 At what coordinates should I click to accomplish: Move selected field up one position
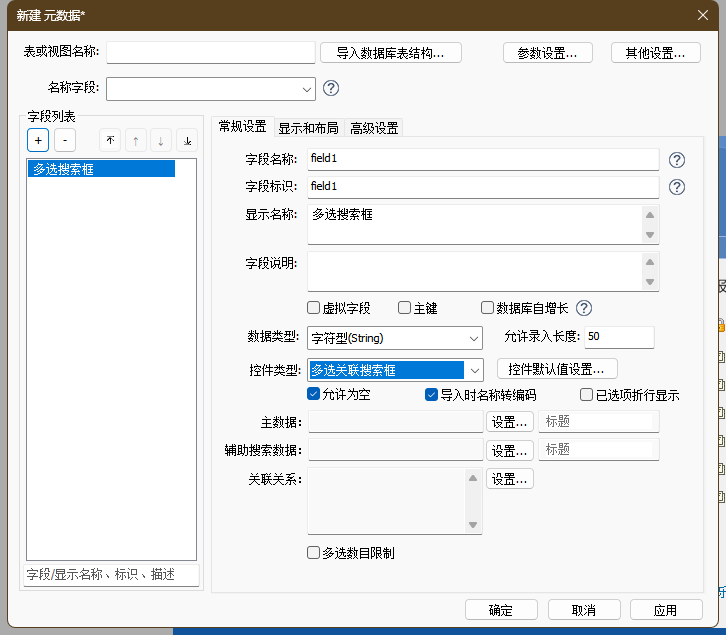coord(135,141)
